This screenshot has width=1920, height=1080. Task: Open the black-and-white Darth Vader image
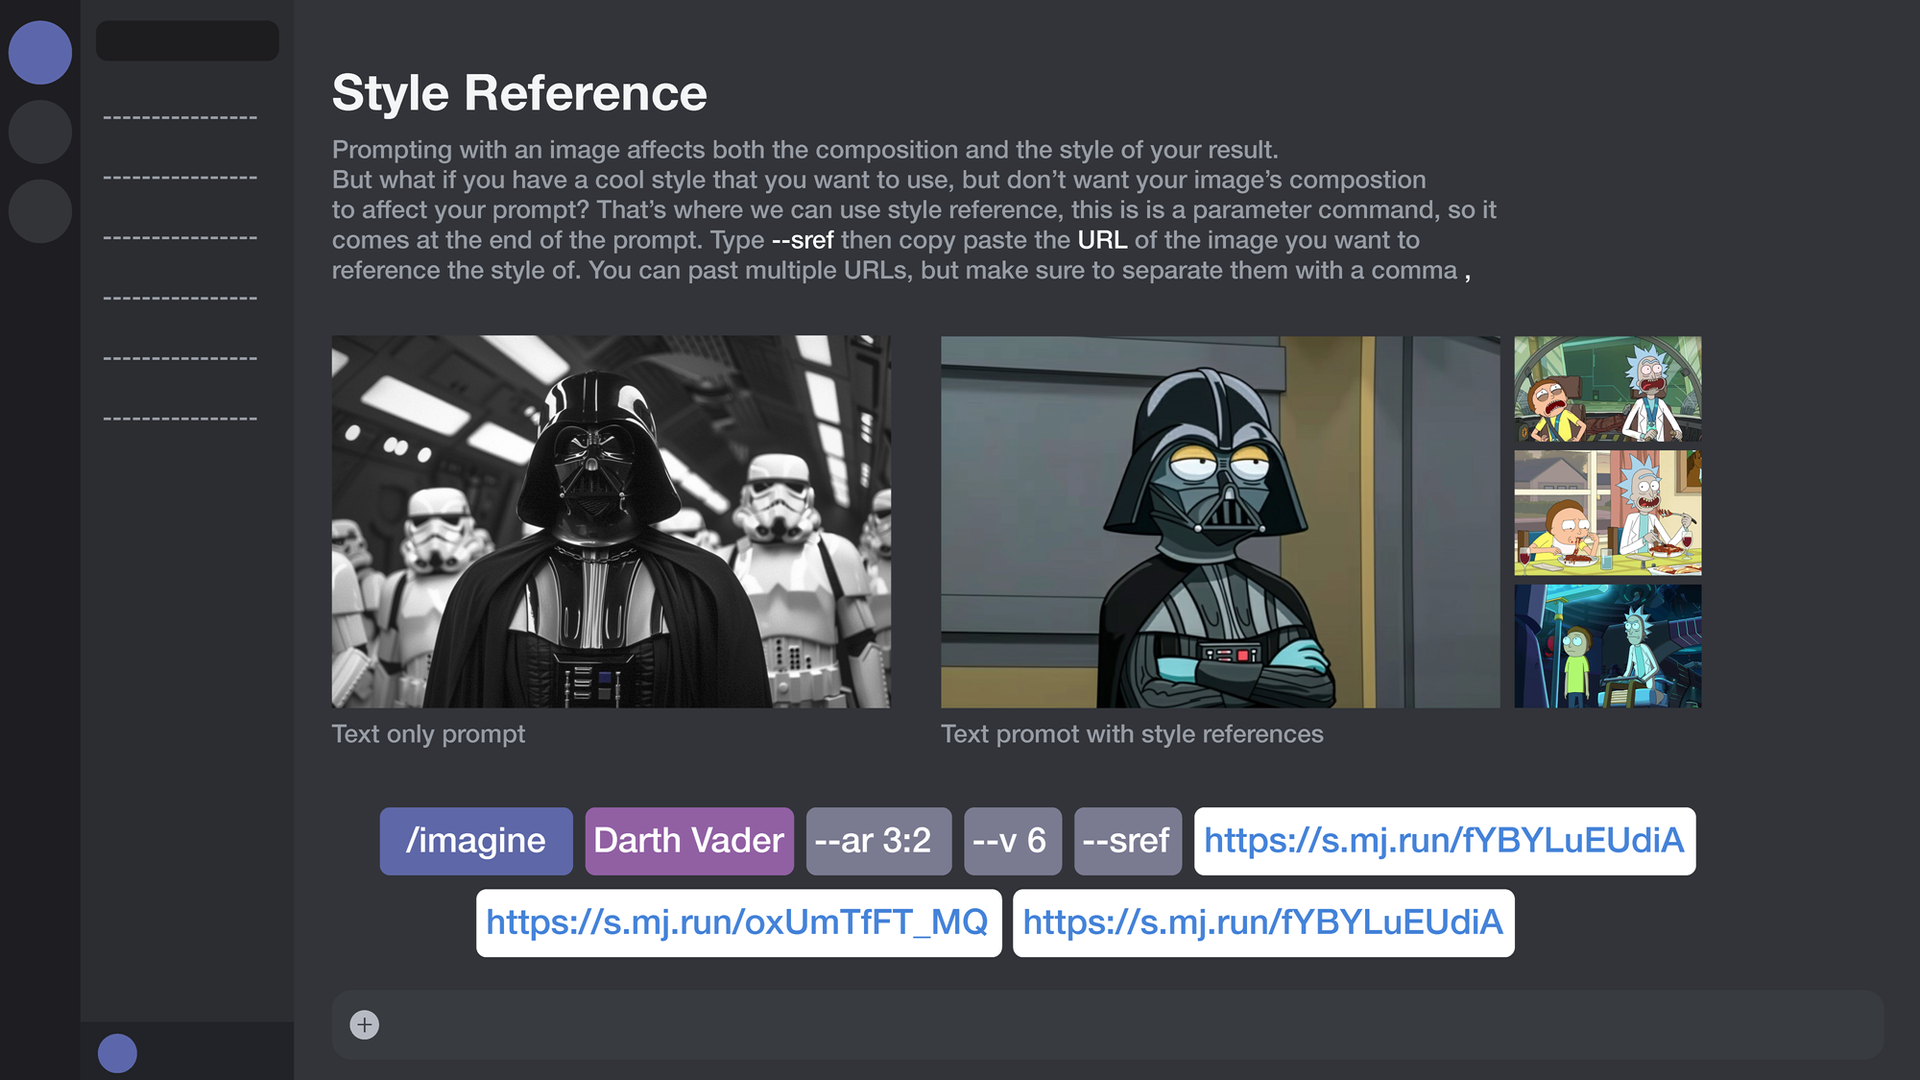611,522
